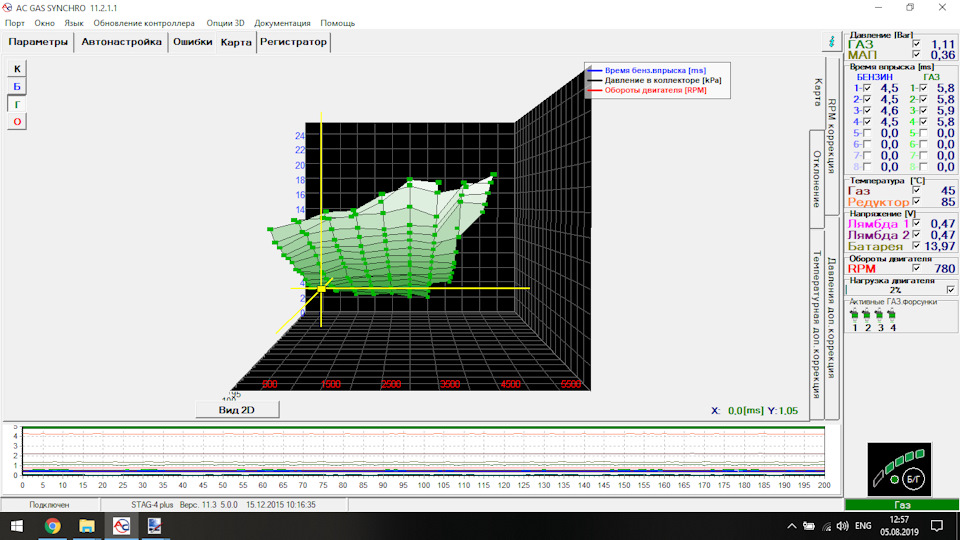Click the ENG language indicator
The image size is (960, 540).
(x=863, y=526)
